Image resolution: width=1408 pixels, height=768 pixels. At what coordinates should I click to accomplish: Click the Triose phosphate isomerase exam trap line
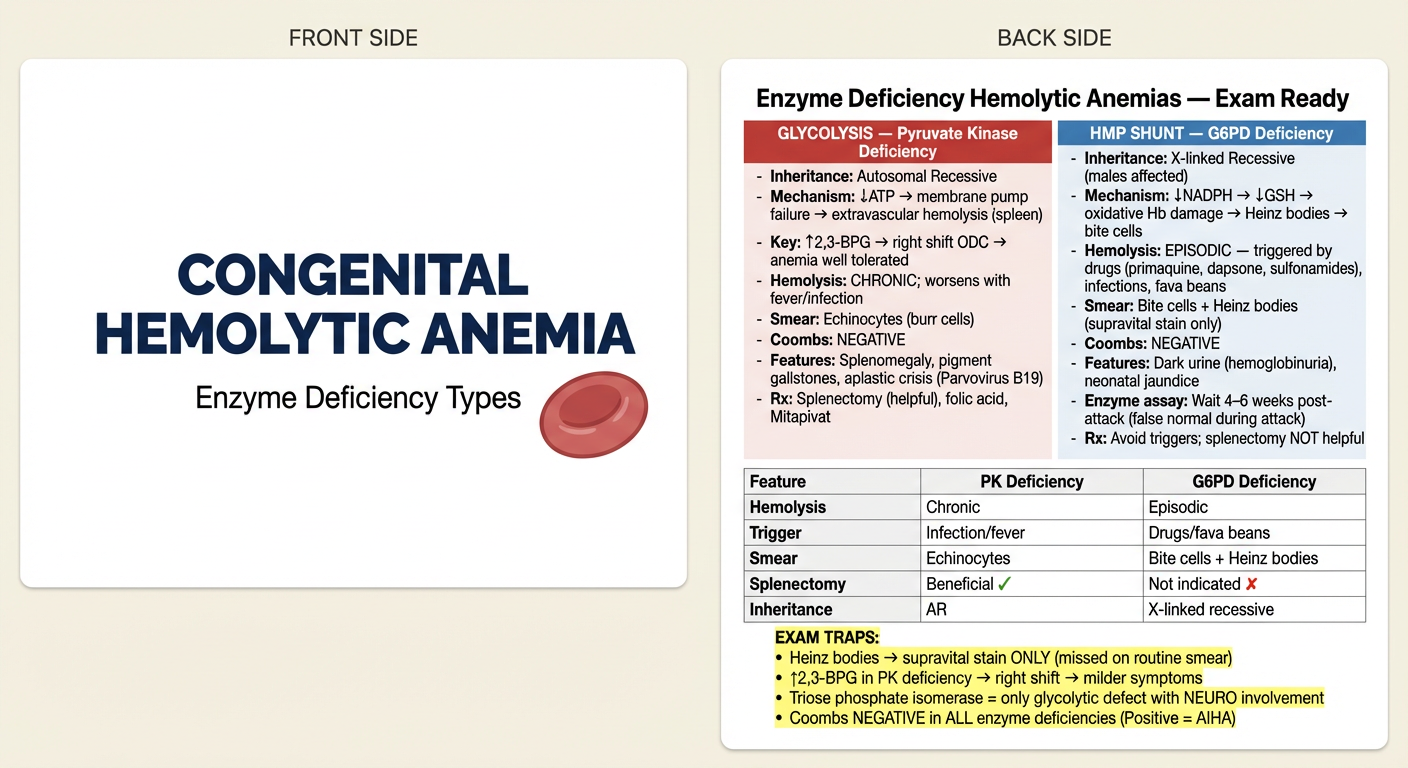point(1056,698)
